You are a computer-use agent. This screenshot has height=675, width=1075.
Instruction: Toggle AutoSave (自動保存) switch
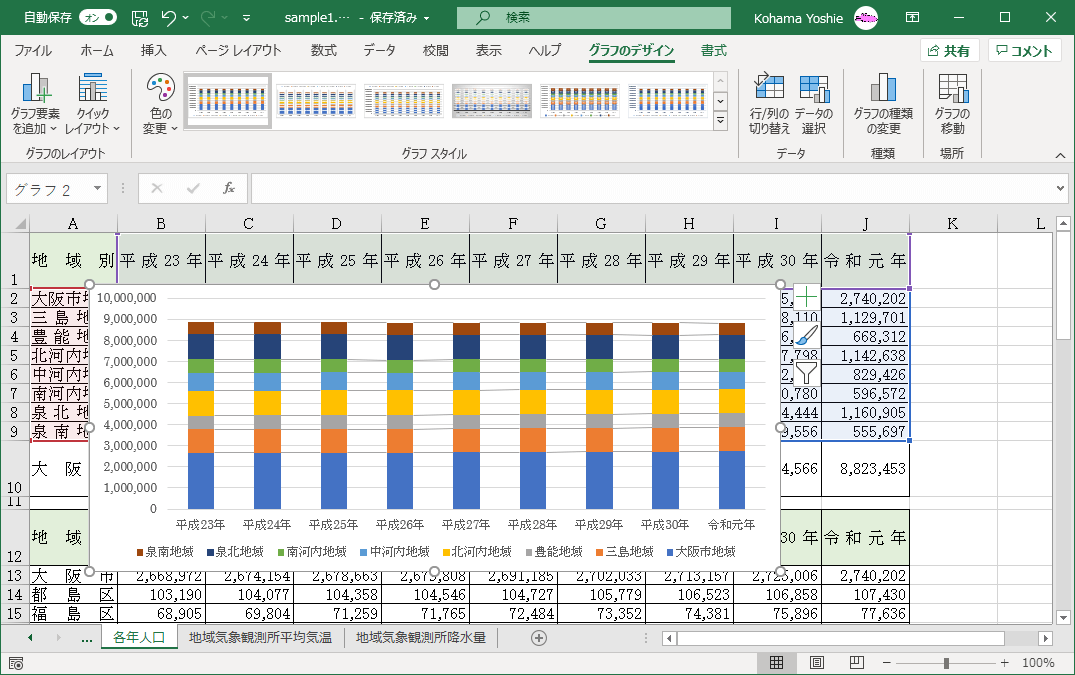tap(97, 17)
